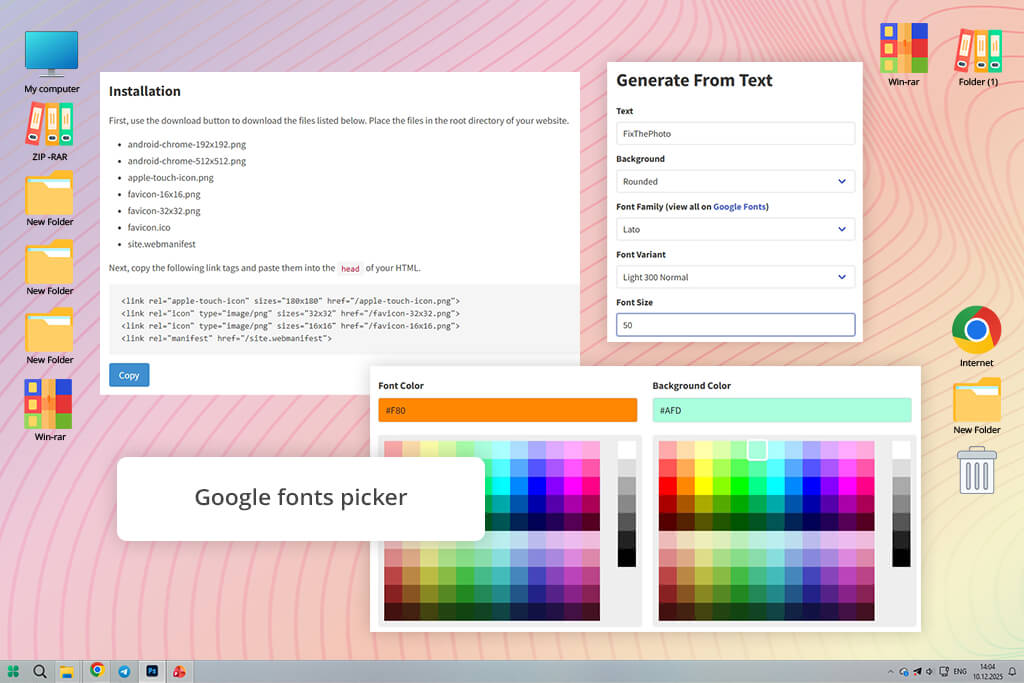The image size is (1024, 683).
Task: Click the Windows Start button in taskbar
Action: pos(13,671)
